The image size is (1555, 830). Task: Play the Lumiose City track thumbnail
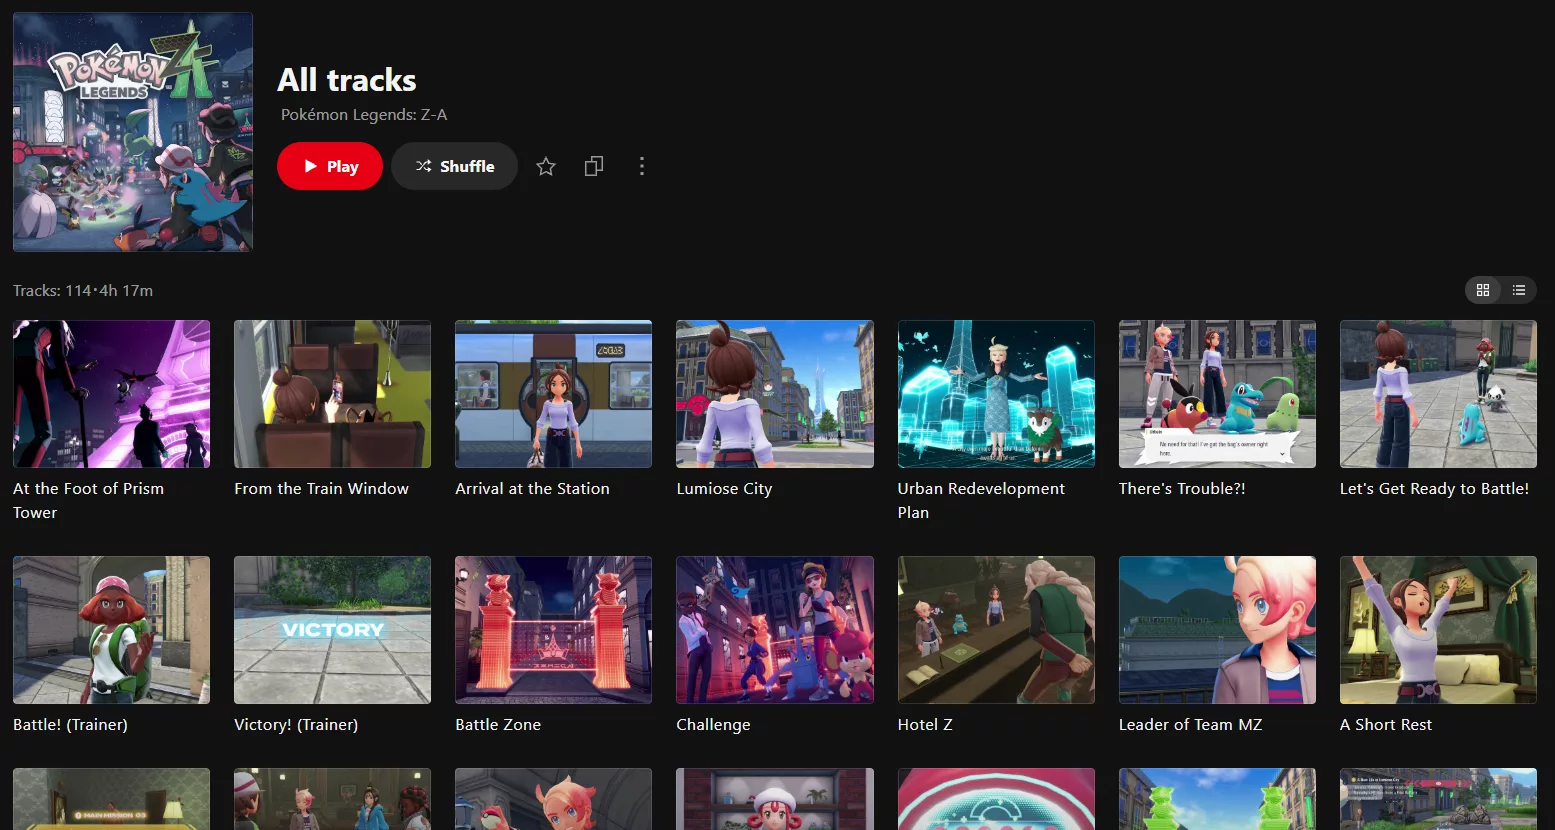click(x=775, y=394)
